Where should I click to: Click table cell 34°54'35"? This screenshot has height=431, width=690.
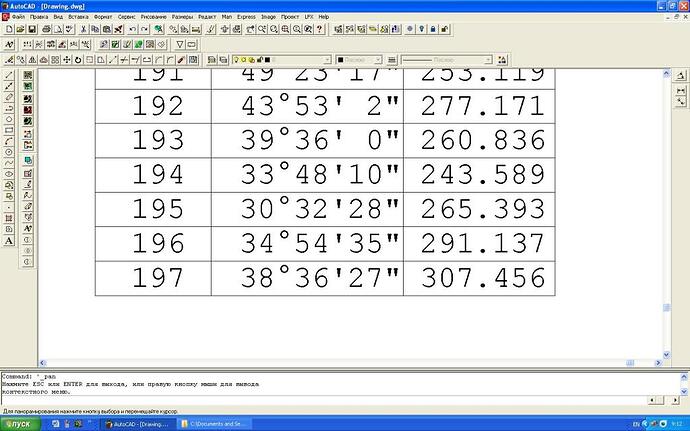(307, 244)
